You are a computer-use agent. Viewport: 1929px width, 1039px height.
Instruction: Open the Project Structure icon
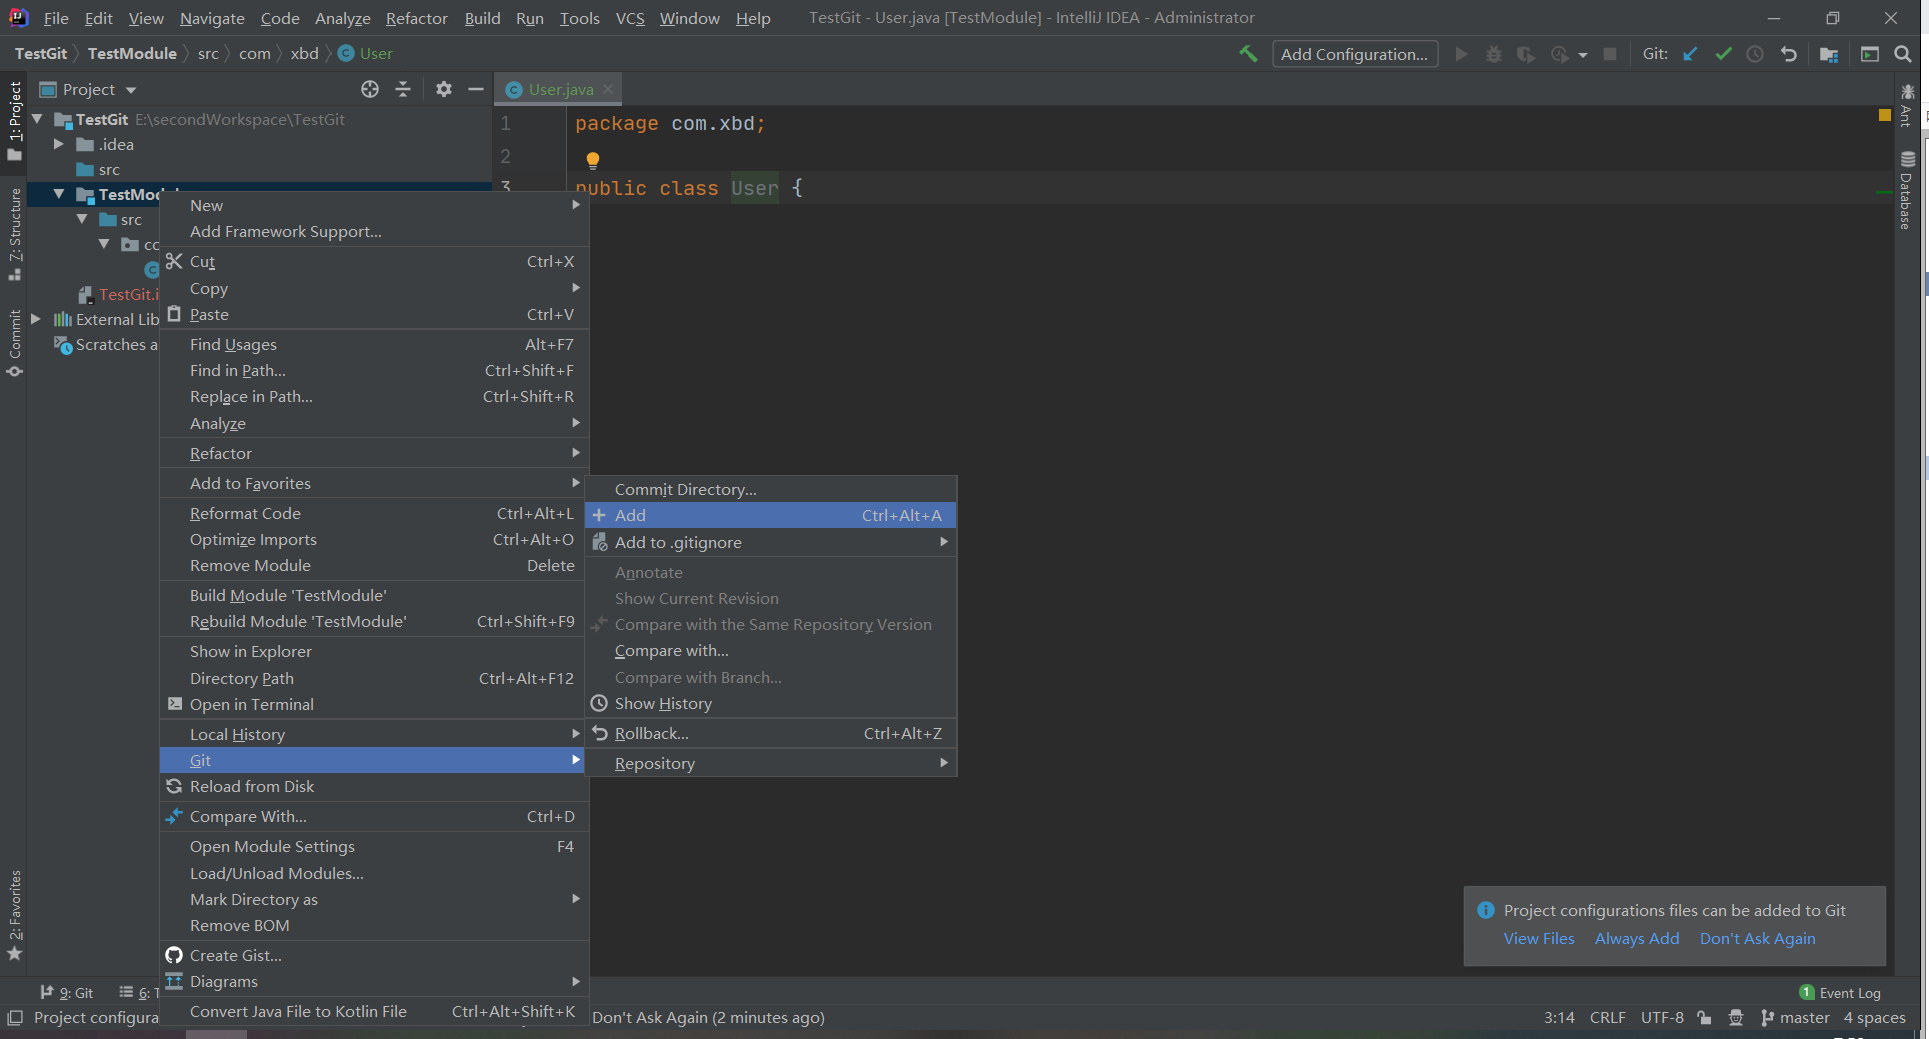[1829, 54]
